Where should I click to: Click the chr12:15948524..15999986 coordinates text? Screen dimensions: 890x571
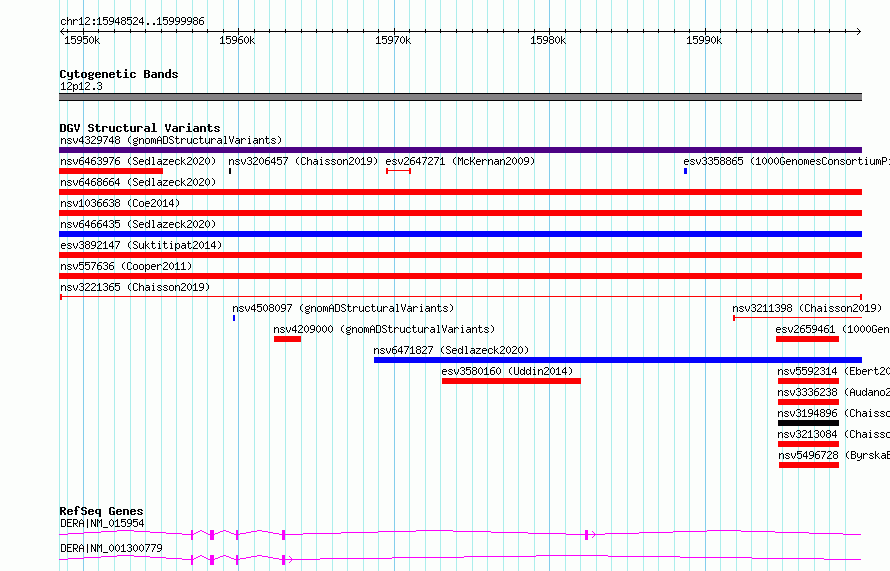coord(132,21)
